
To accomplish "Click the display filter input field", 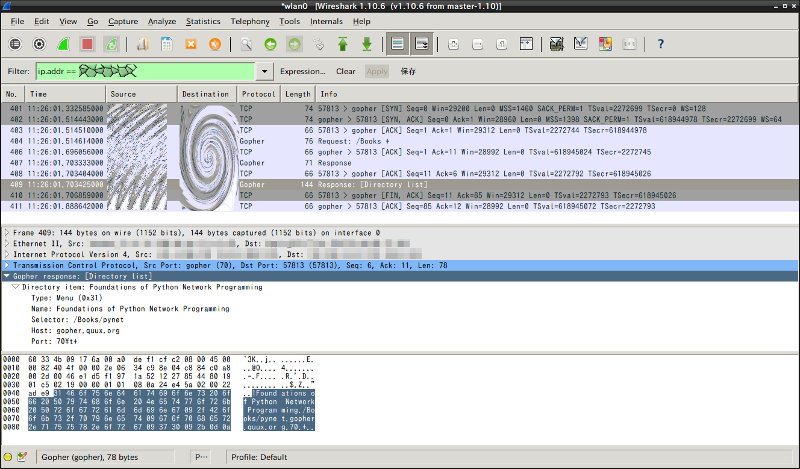I will pos(145,71).
